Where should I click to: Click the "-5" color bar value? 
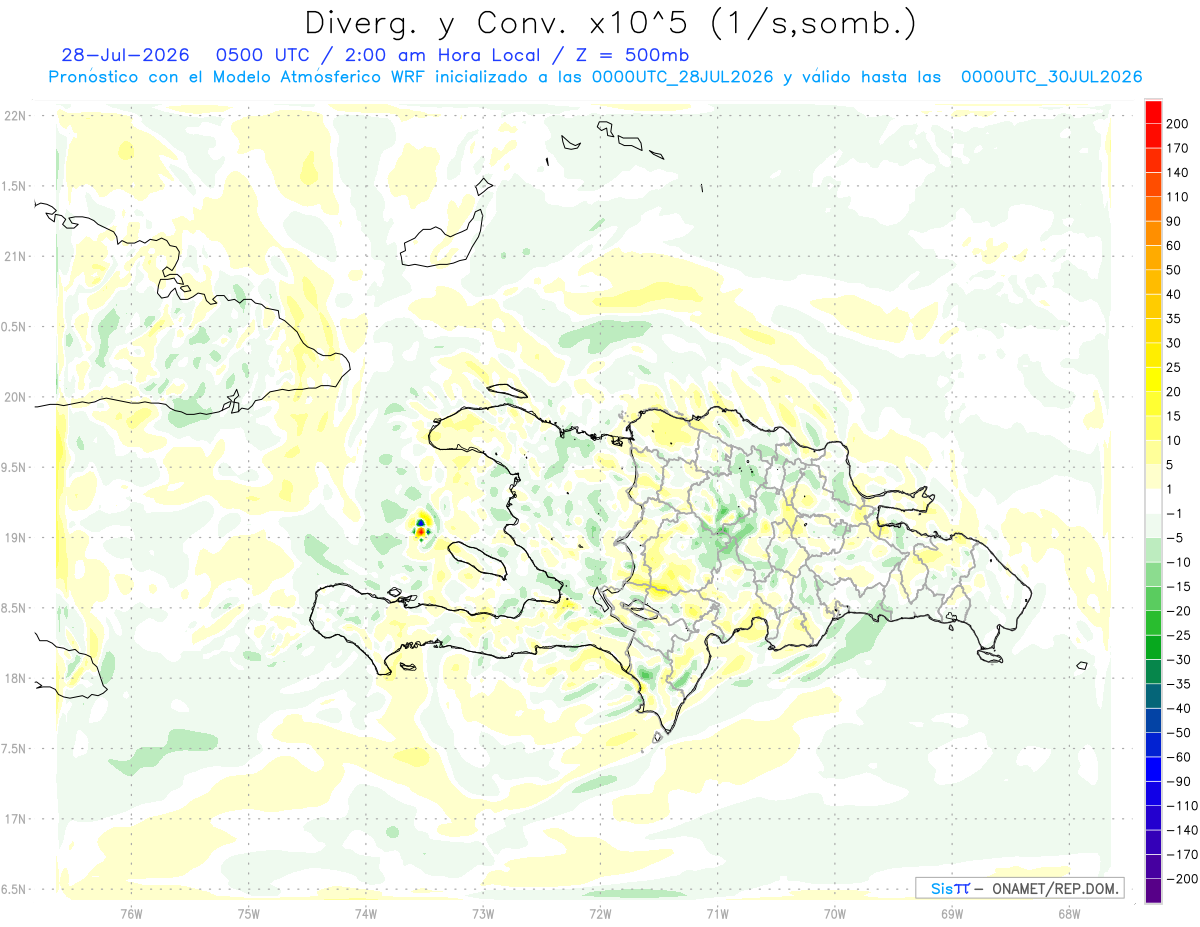click(1175, 538)
